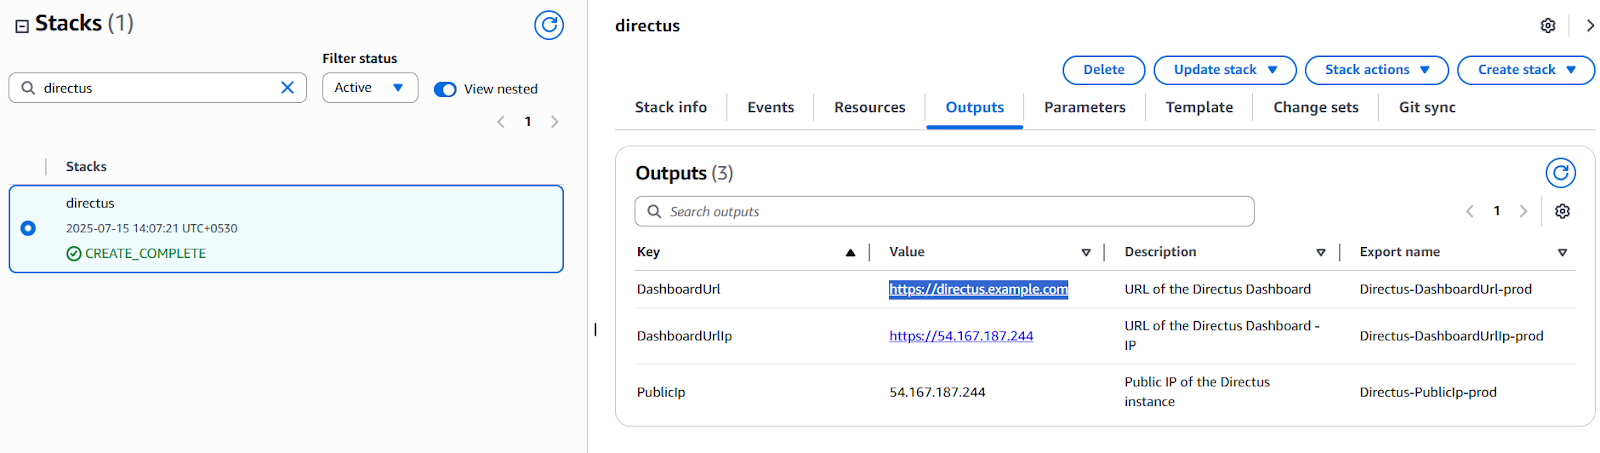Go to previous page of stacks

point(501,122)
